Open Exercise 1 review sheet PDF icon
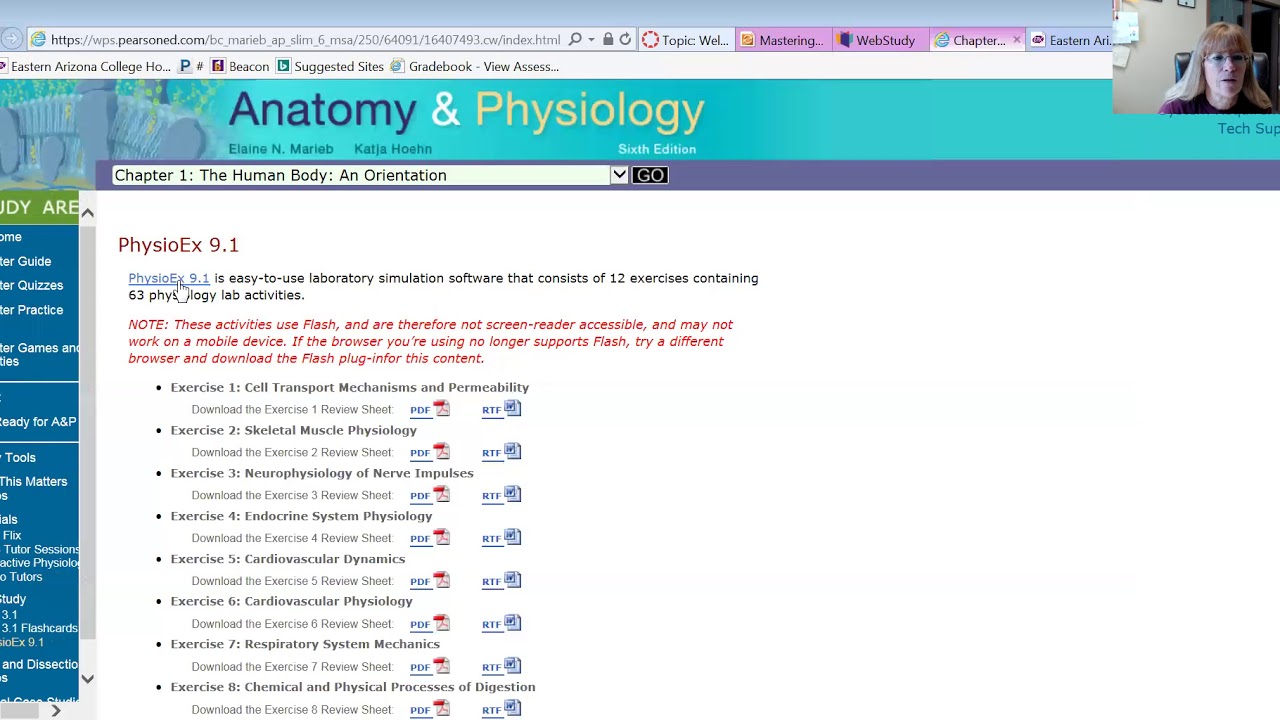The width and height of the screenshot is (1280, 720). (441, 408)
